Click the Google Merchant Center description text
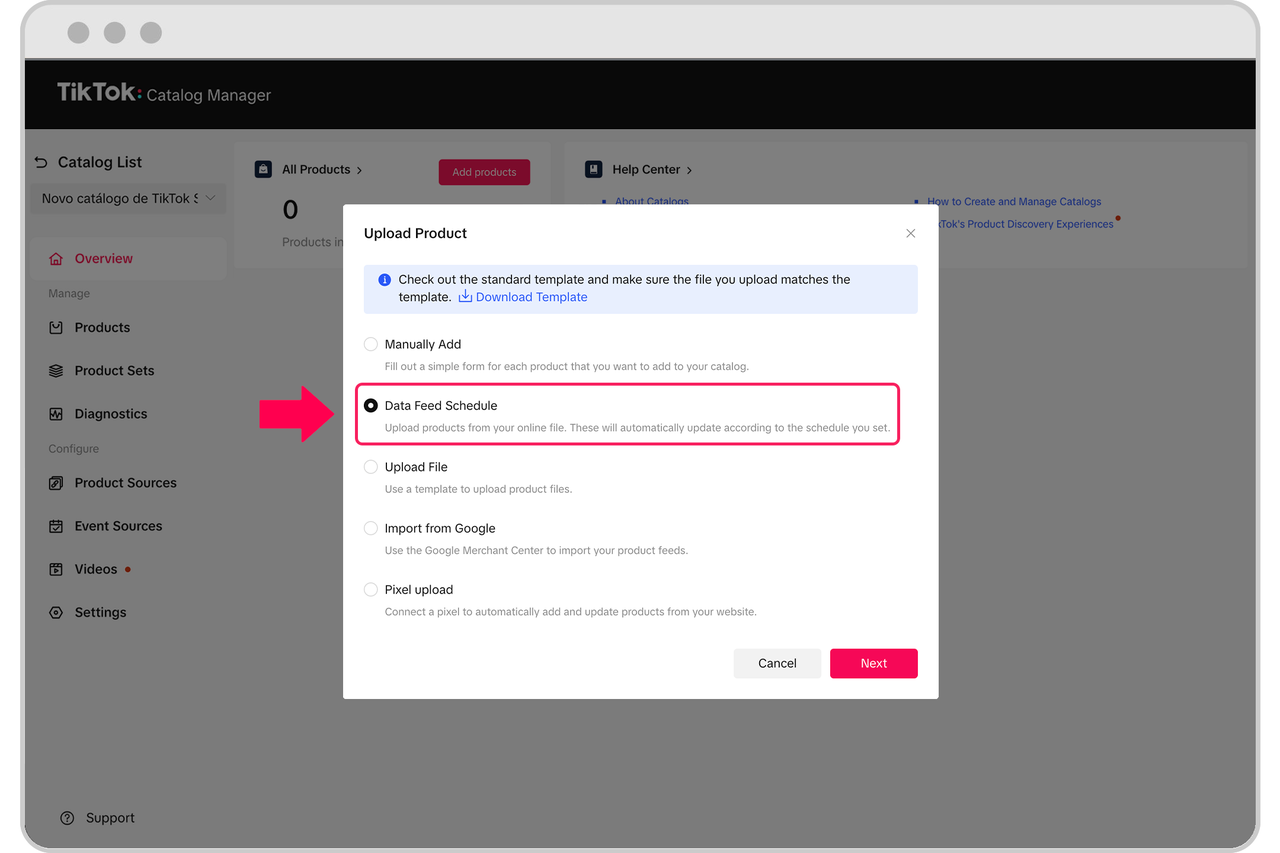The height and width of the screenshot is (853, 1280). pyautogui.click(x=536, y=550)
